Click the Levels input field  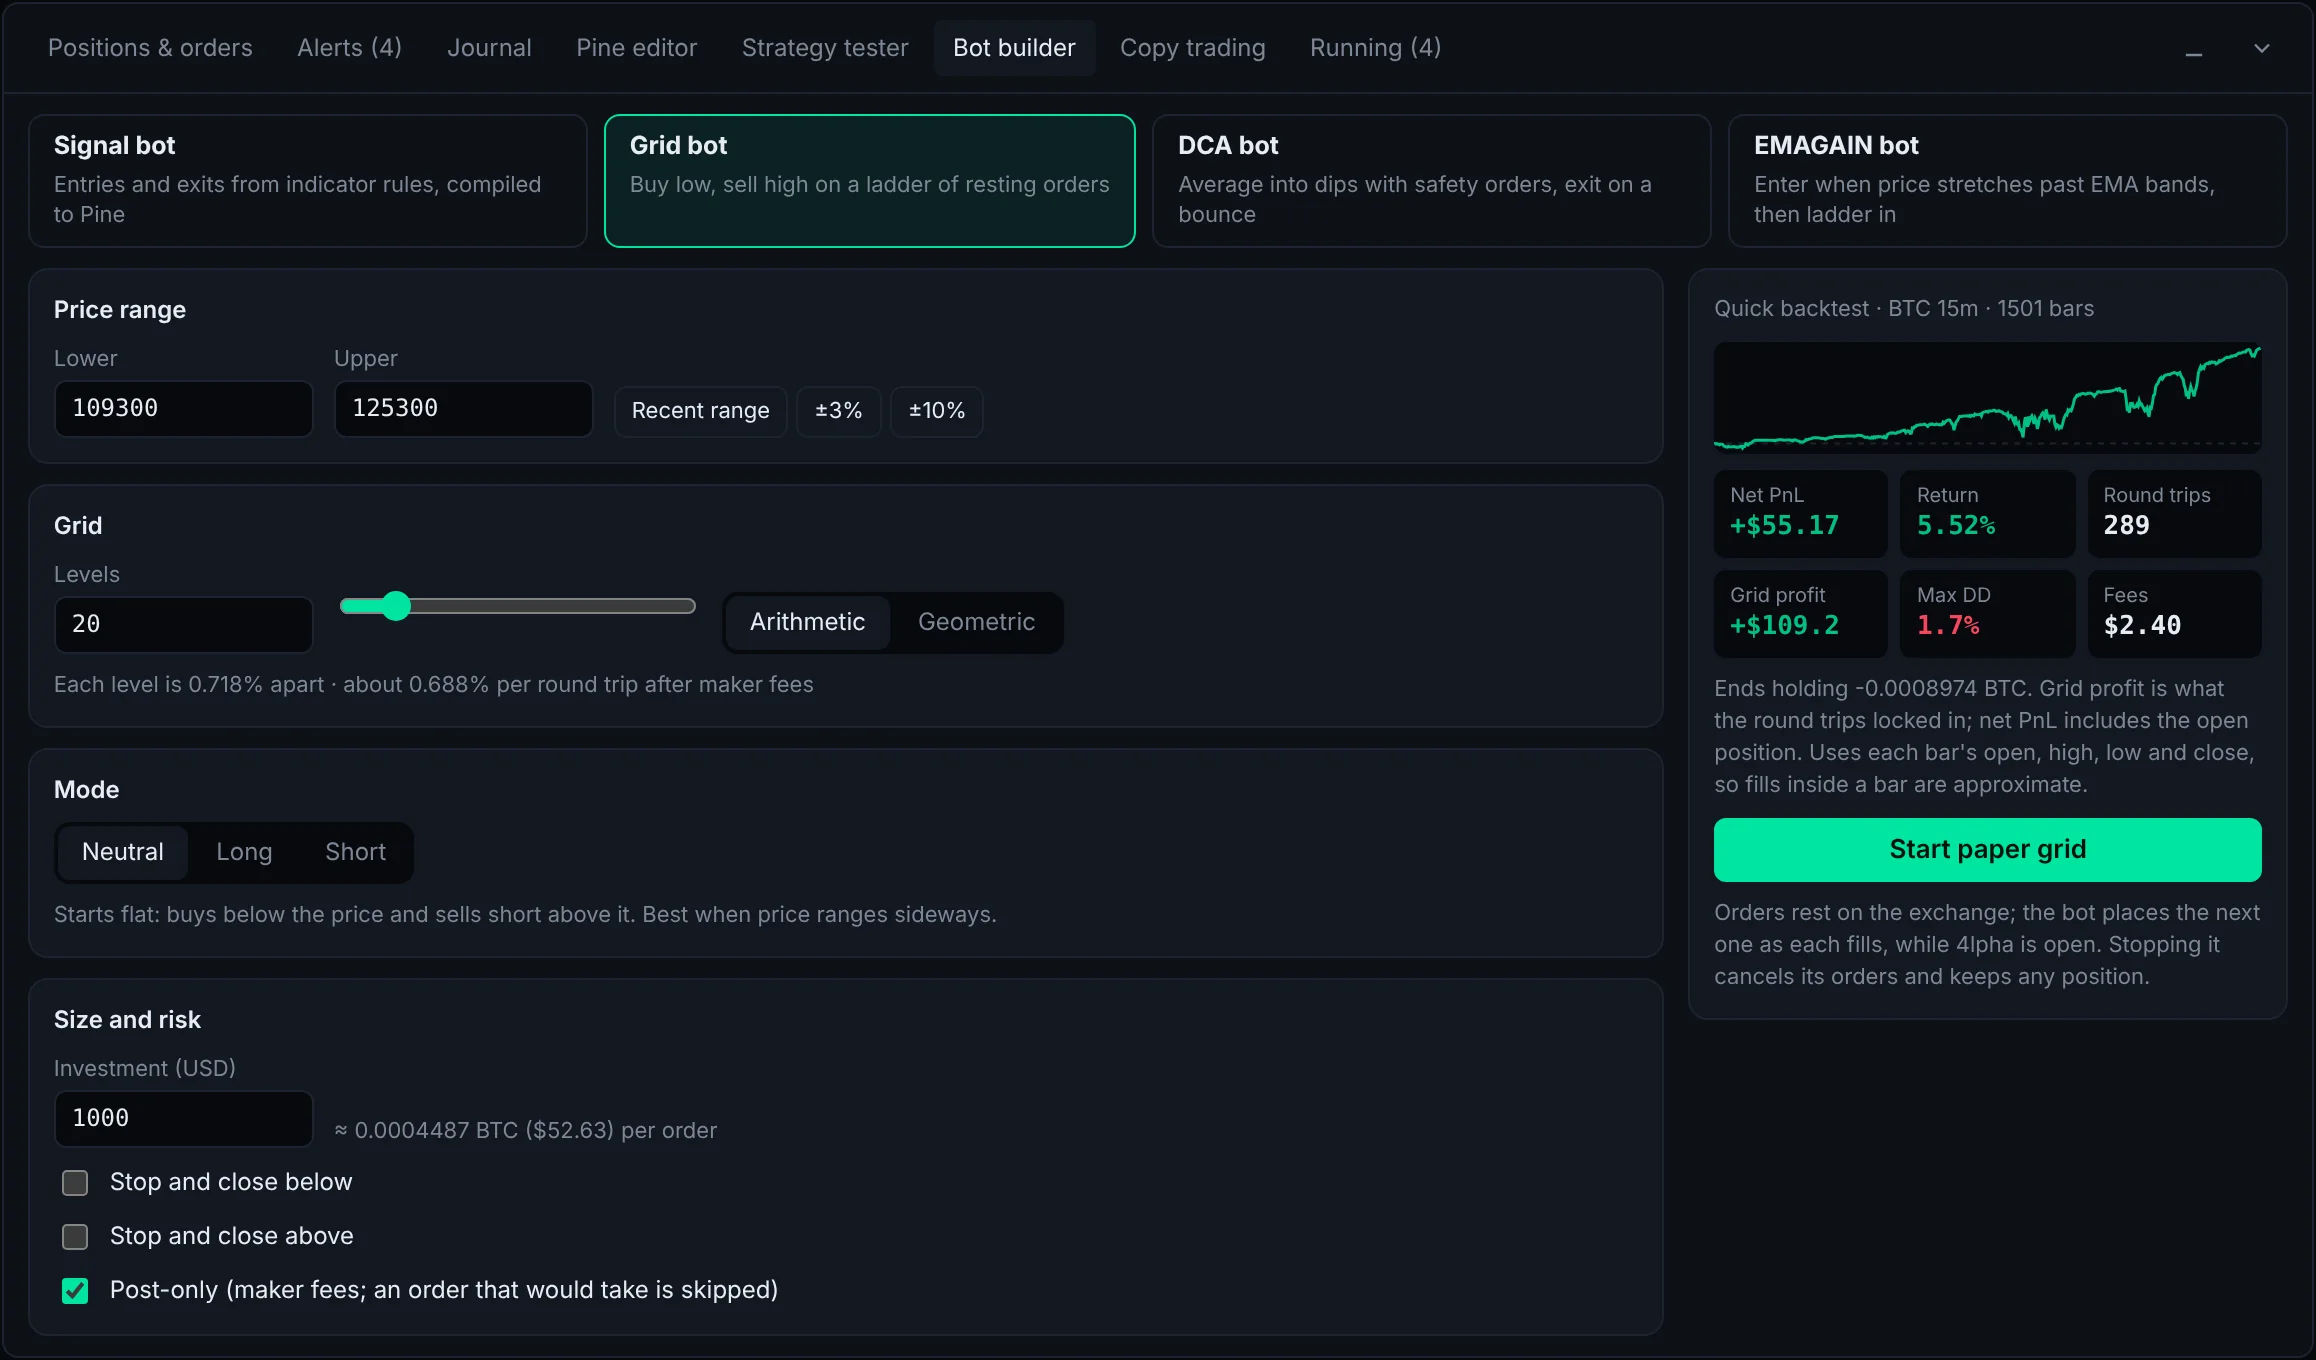[x=183, y=624]
